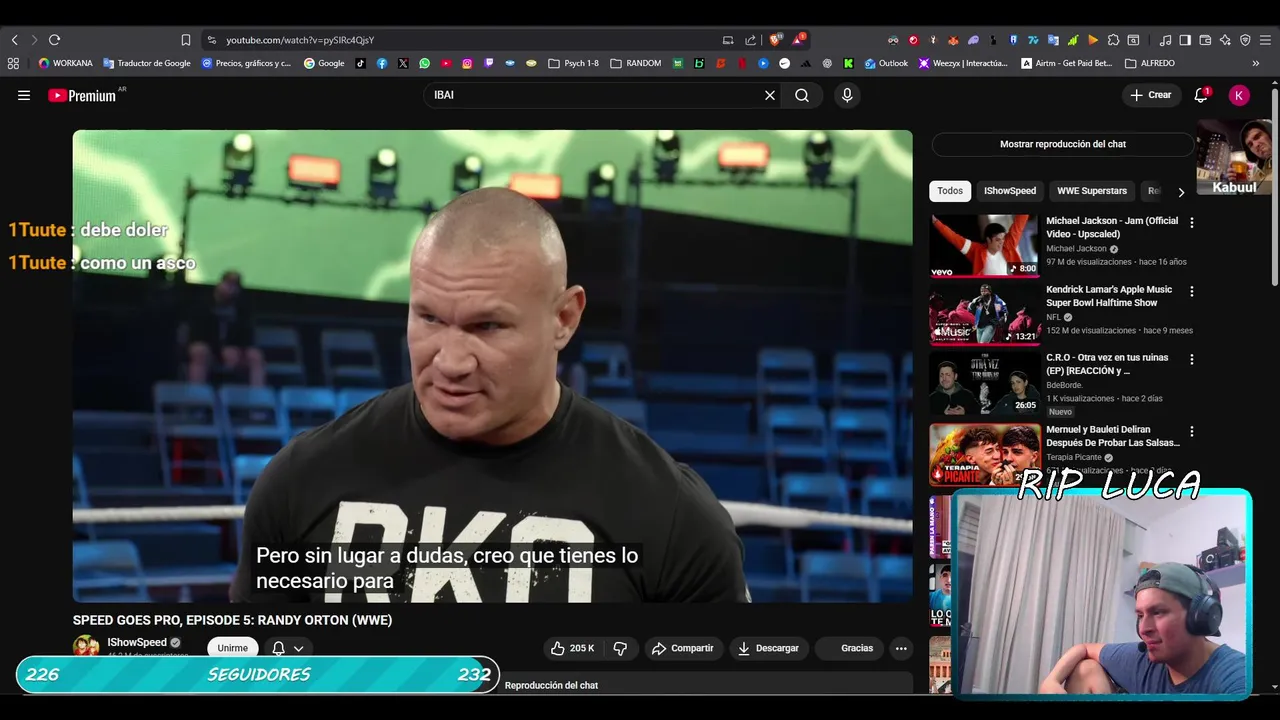This screenshot has width=1280, height=720.
Task: Expand the Psych 1-8 bookmarks folder
Action: (574, 63)
